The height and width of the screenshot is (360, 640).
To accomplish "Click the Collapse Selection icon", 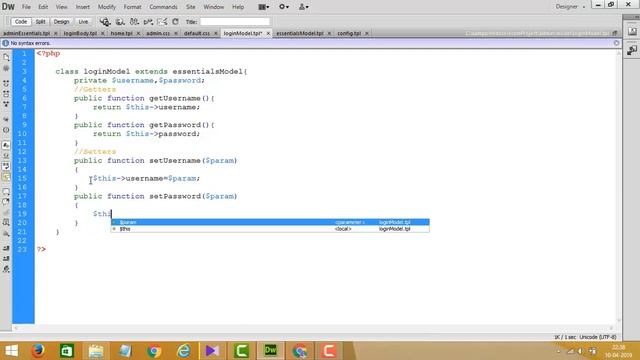I will [6, 94].
